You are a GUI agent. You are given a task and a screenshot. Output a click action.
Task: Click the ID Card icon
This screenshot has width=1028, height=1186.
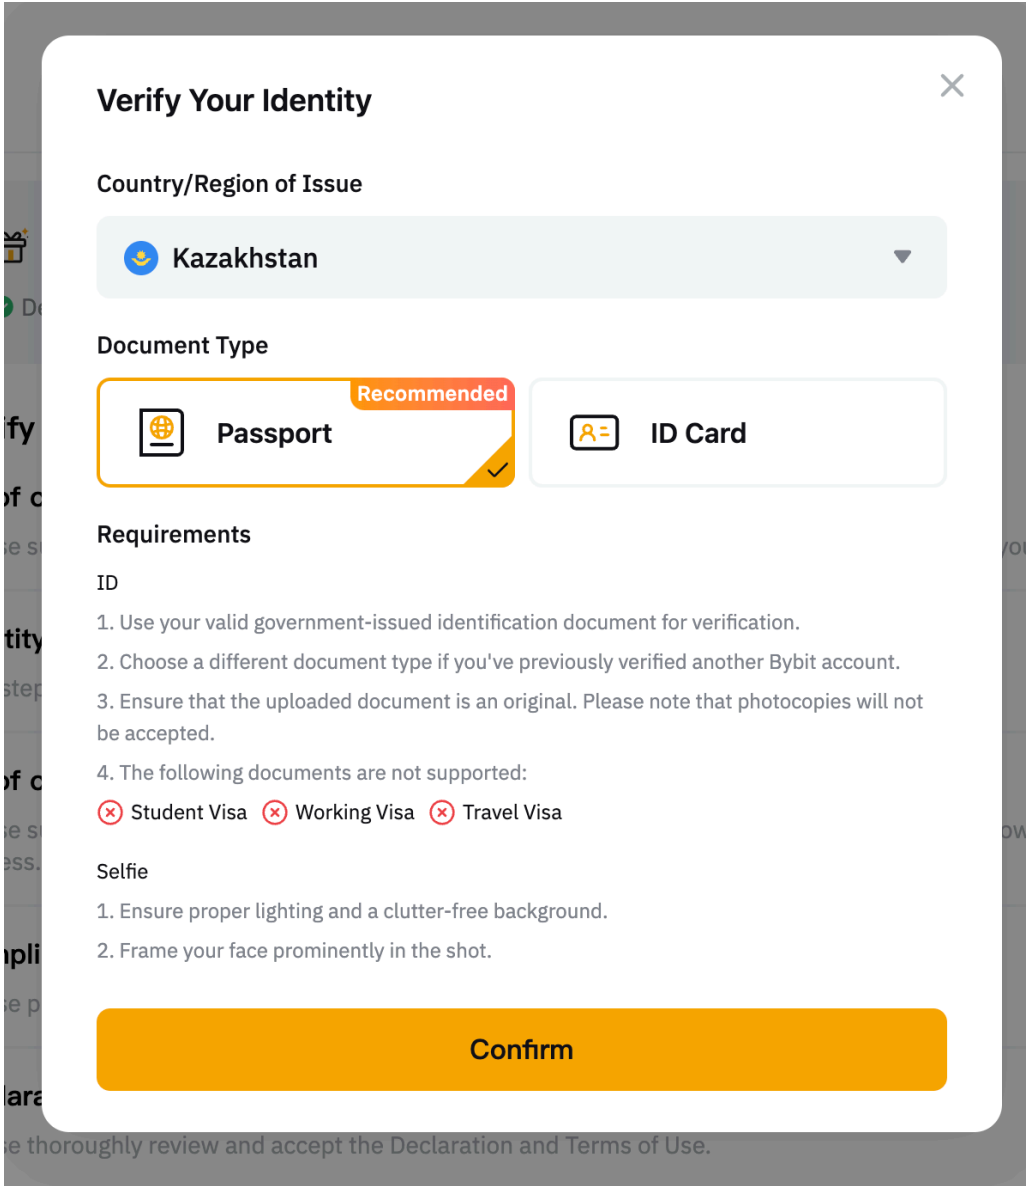(x=594, y=433)
